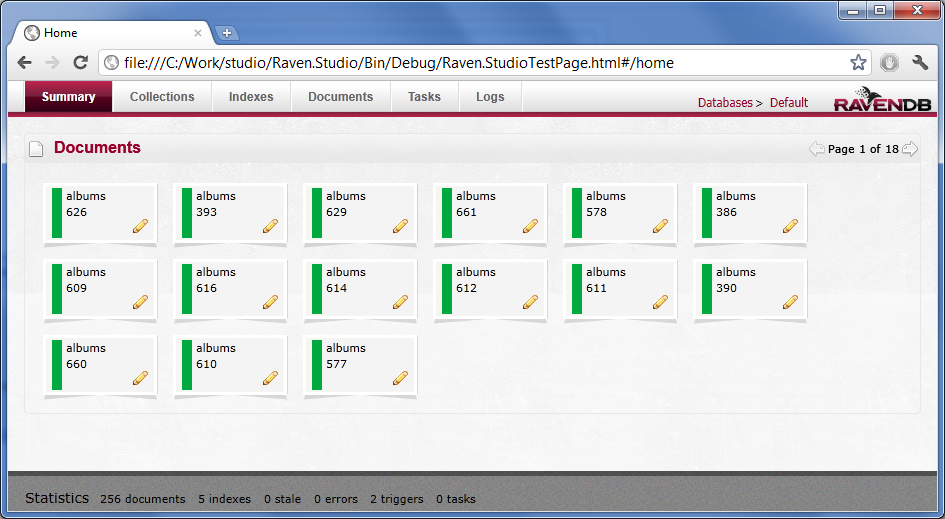The image size is (945, 519).
Task: Click the browser back arrow
Action: point(25,63)
